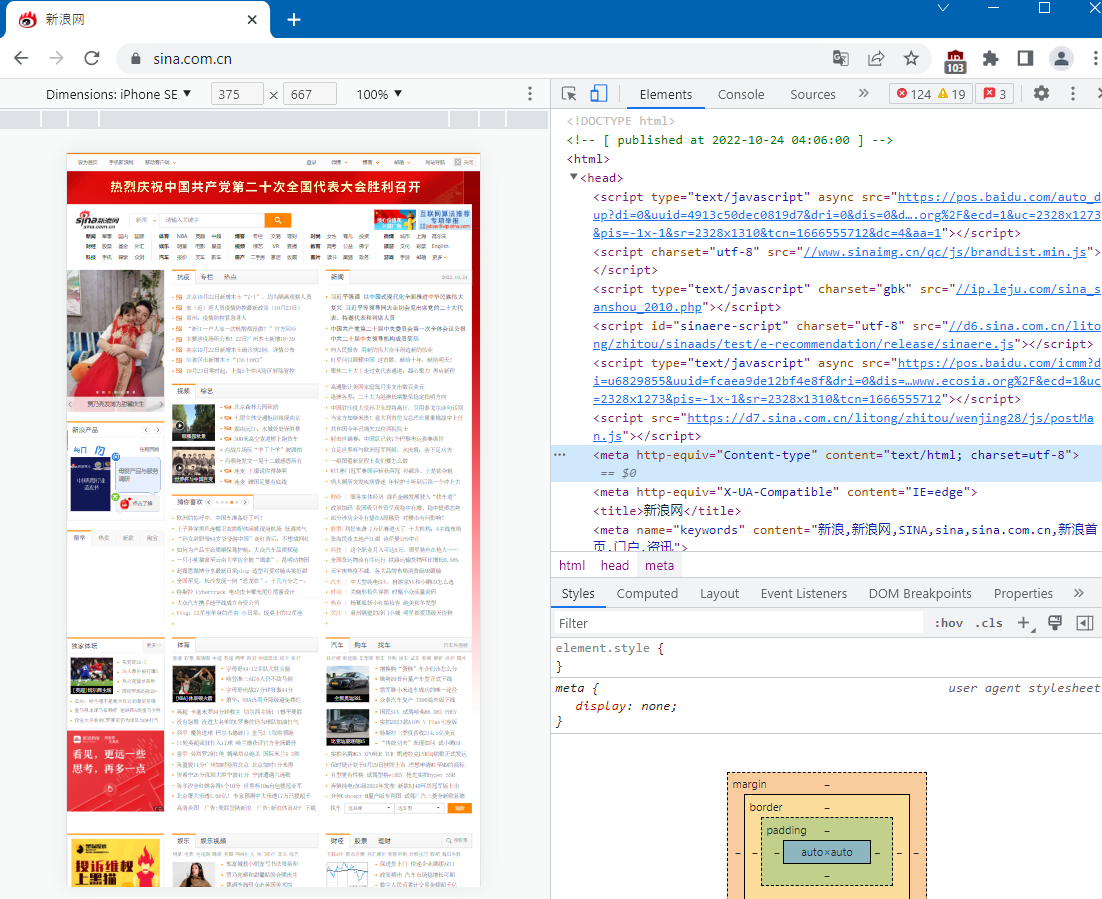The width and height of the screenshot is (1102, 899).
Task: Click the browser forward arrow
Action: [57, 58]
